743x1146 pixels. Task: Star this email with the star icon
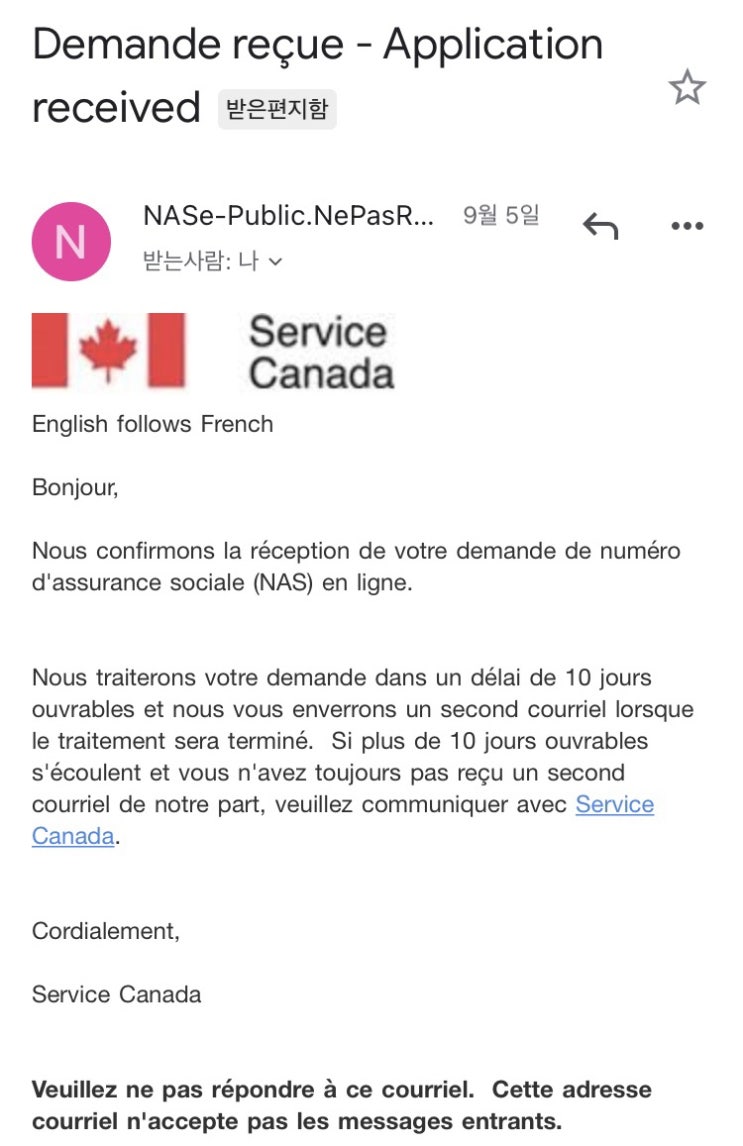(687, 88)
